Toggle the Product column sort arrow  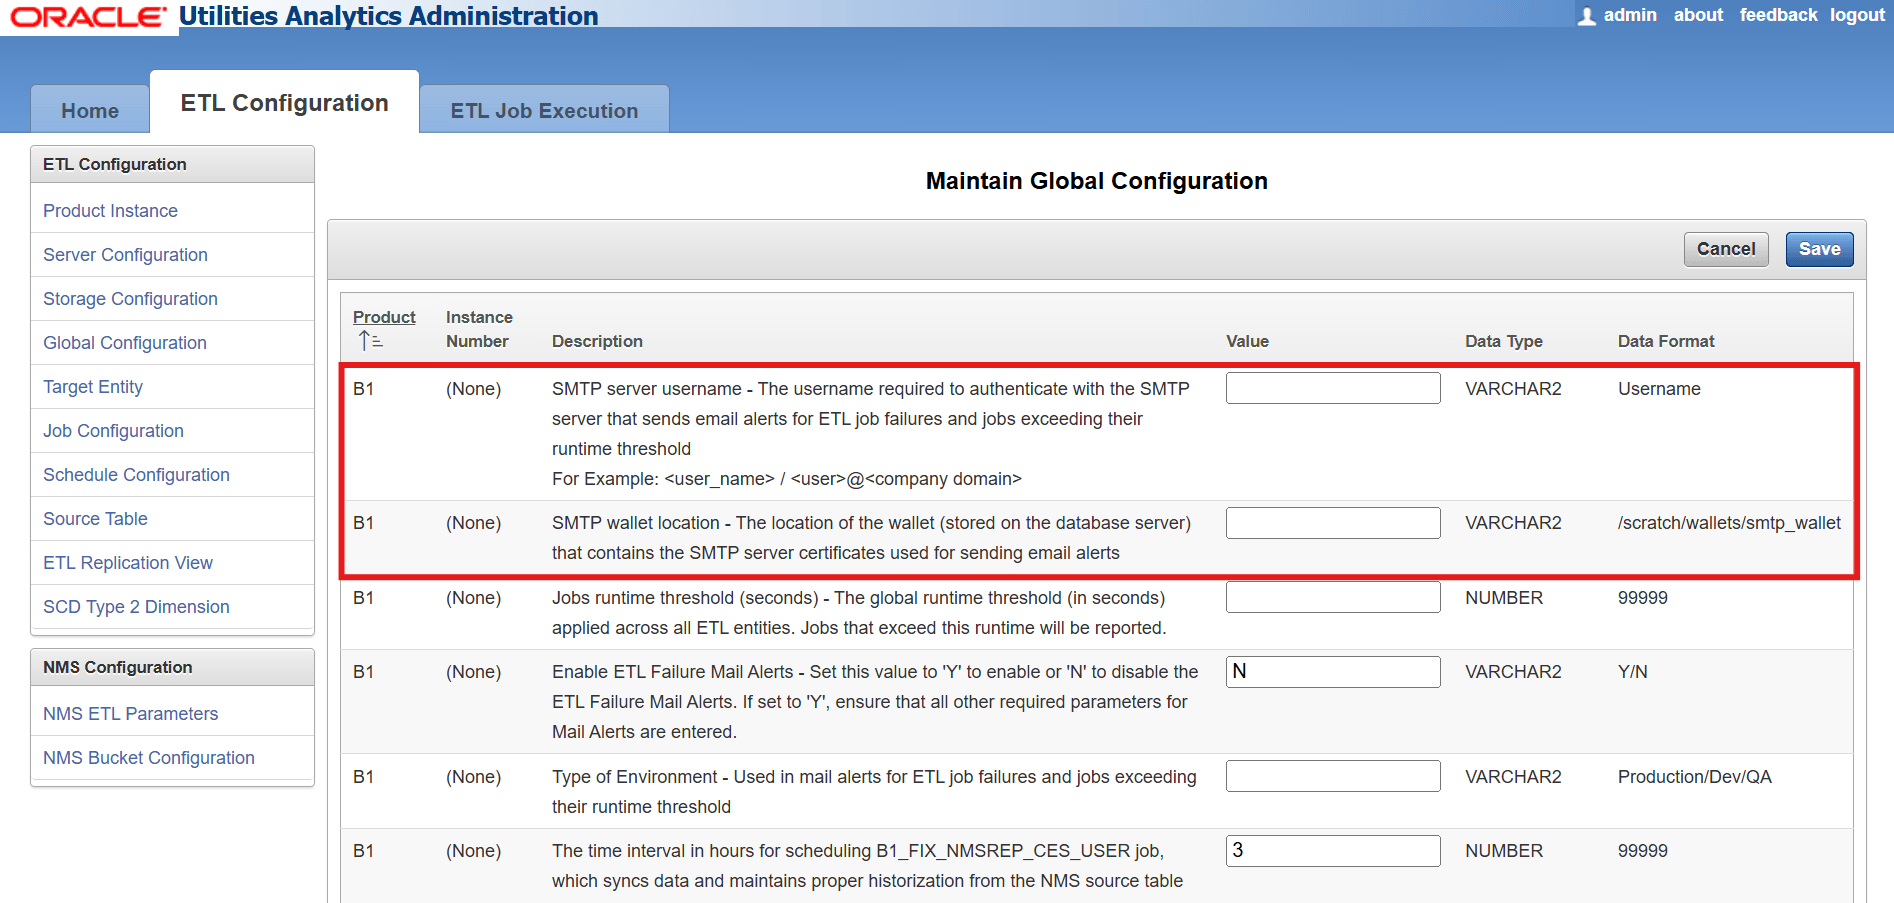pyautogui.click(x=368, y=338)
